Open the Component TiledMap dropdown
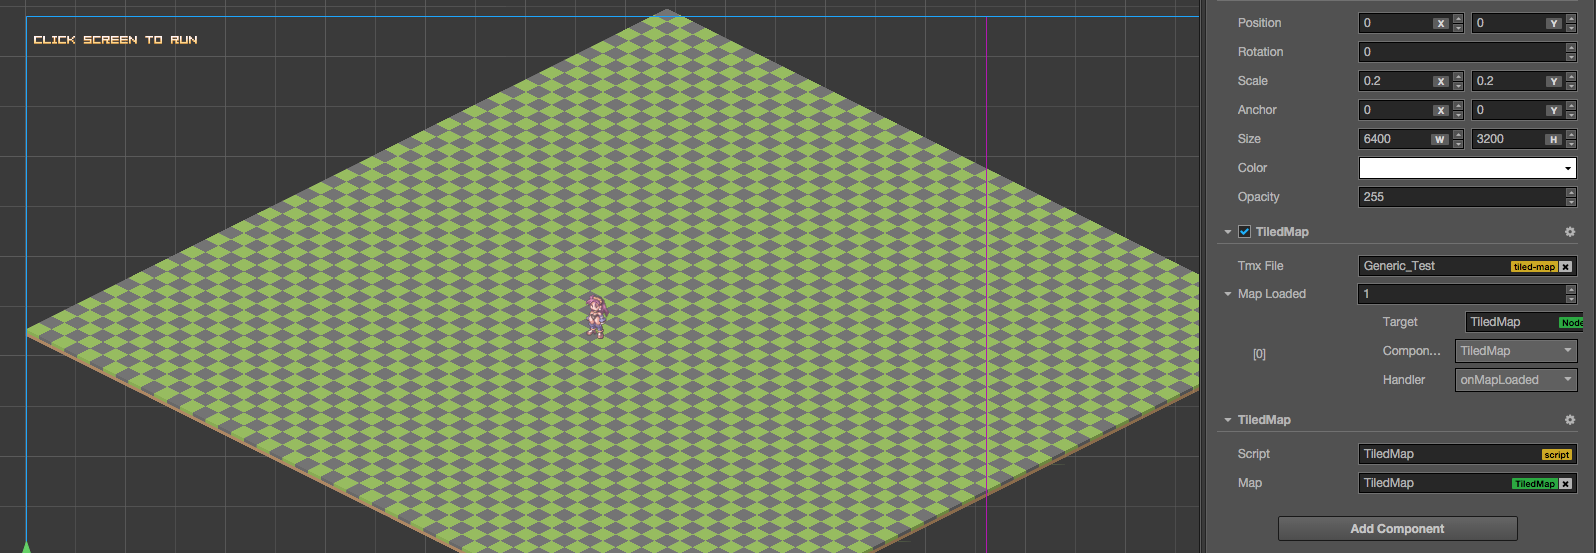The image size is (1596, 553). tap(1516, 351)
